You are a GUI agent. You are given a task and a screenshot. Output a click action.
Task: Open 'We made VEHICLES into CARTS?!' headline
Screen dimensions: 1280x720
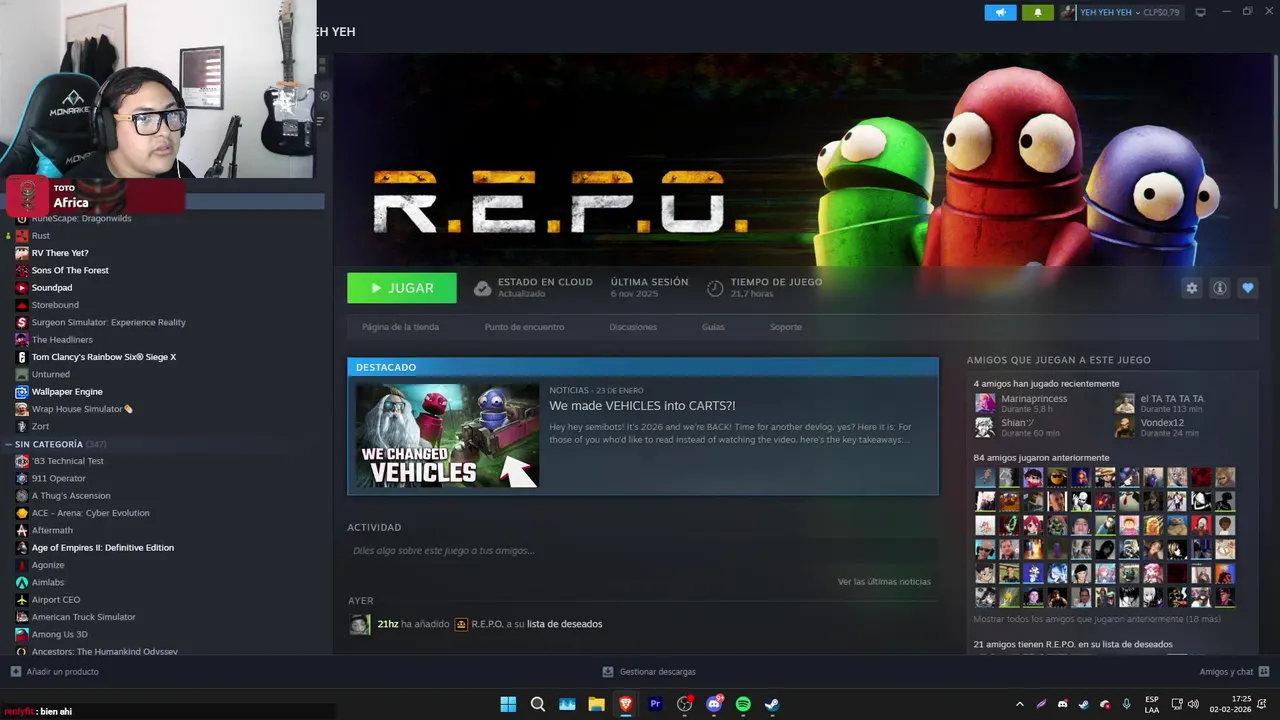point(642,406)
